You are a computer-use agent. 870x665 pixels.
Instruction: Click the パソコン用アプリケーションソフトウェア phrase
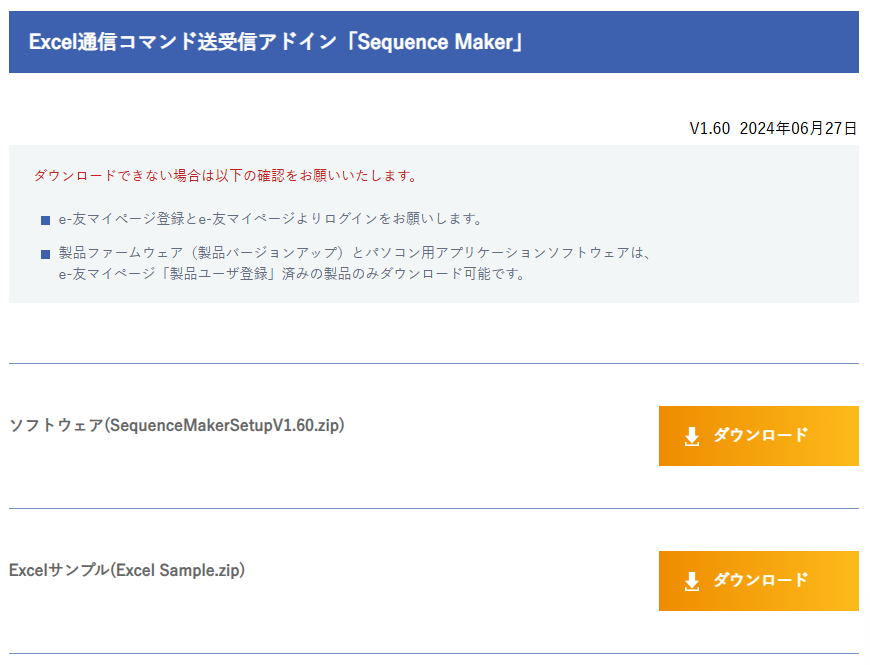click(498, 253)
